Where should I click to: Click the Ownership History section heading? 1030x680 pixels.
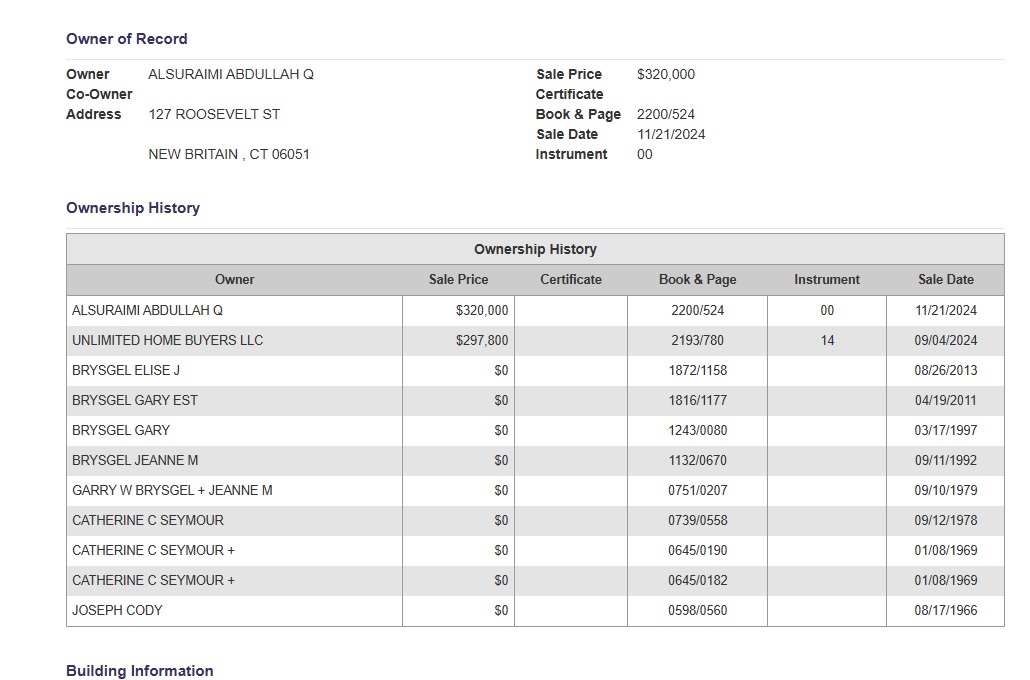(x=132, y=208)
